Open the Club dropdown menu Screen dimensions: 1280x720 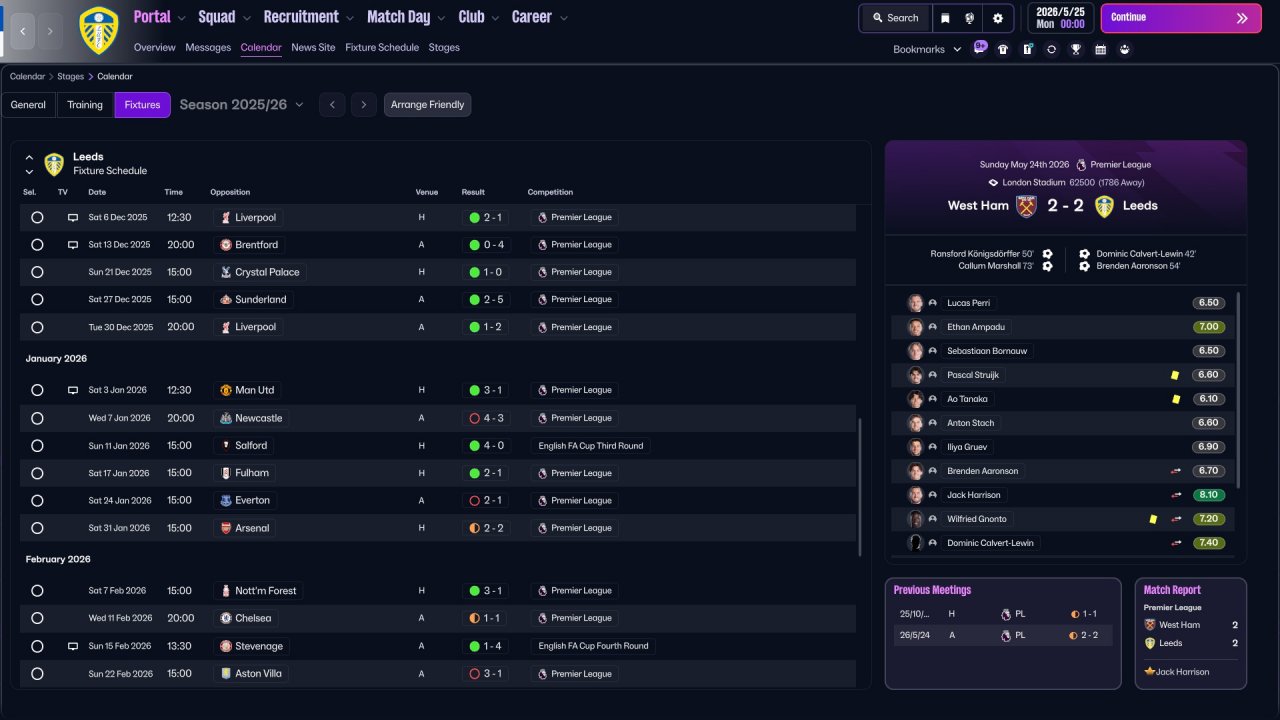[478, 17]
